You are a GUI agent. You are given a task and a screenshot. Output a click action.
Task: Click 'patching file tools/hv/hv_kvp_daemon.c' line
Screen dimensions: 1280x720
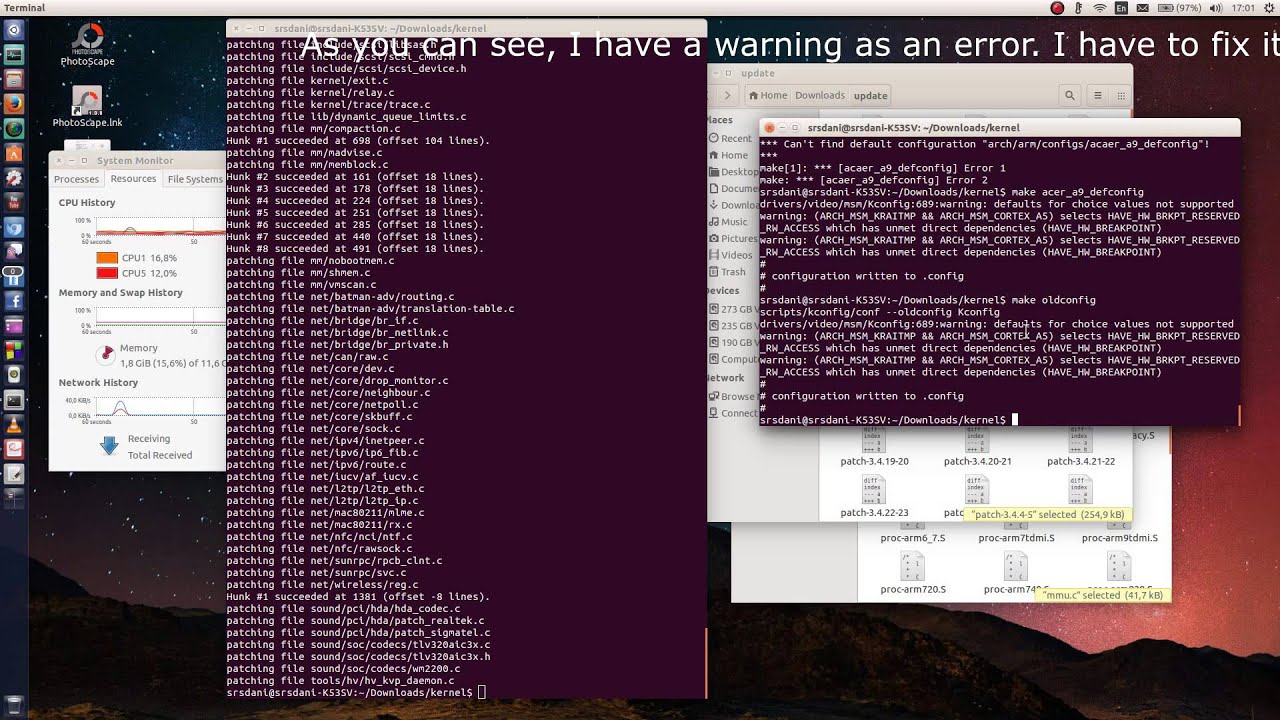click(340, 680)
